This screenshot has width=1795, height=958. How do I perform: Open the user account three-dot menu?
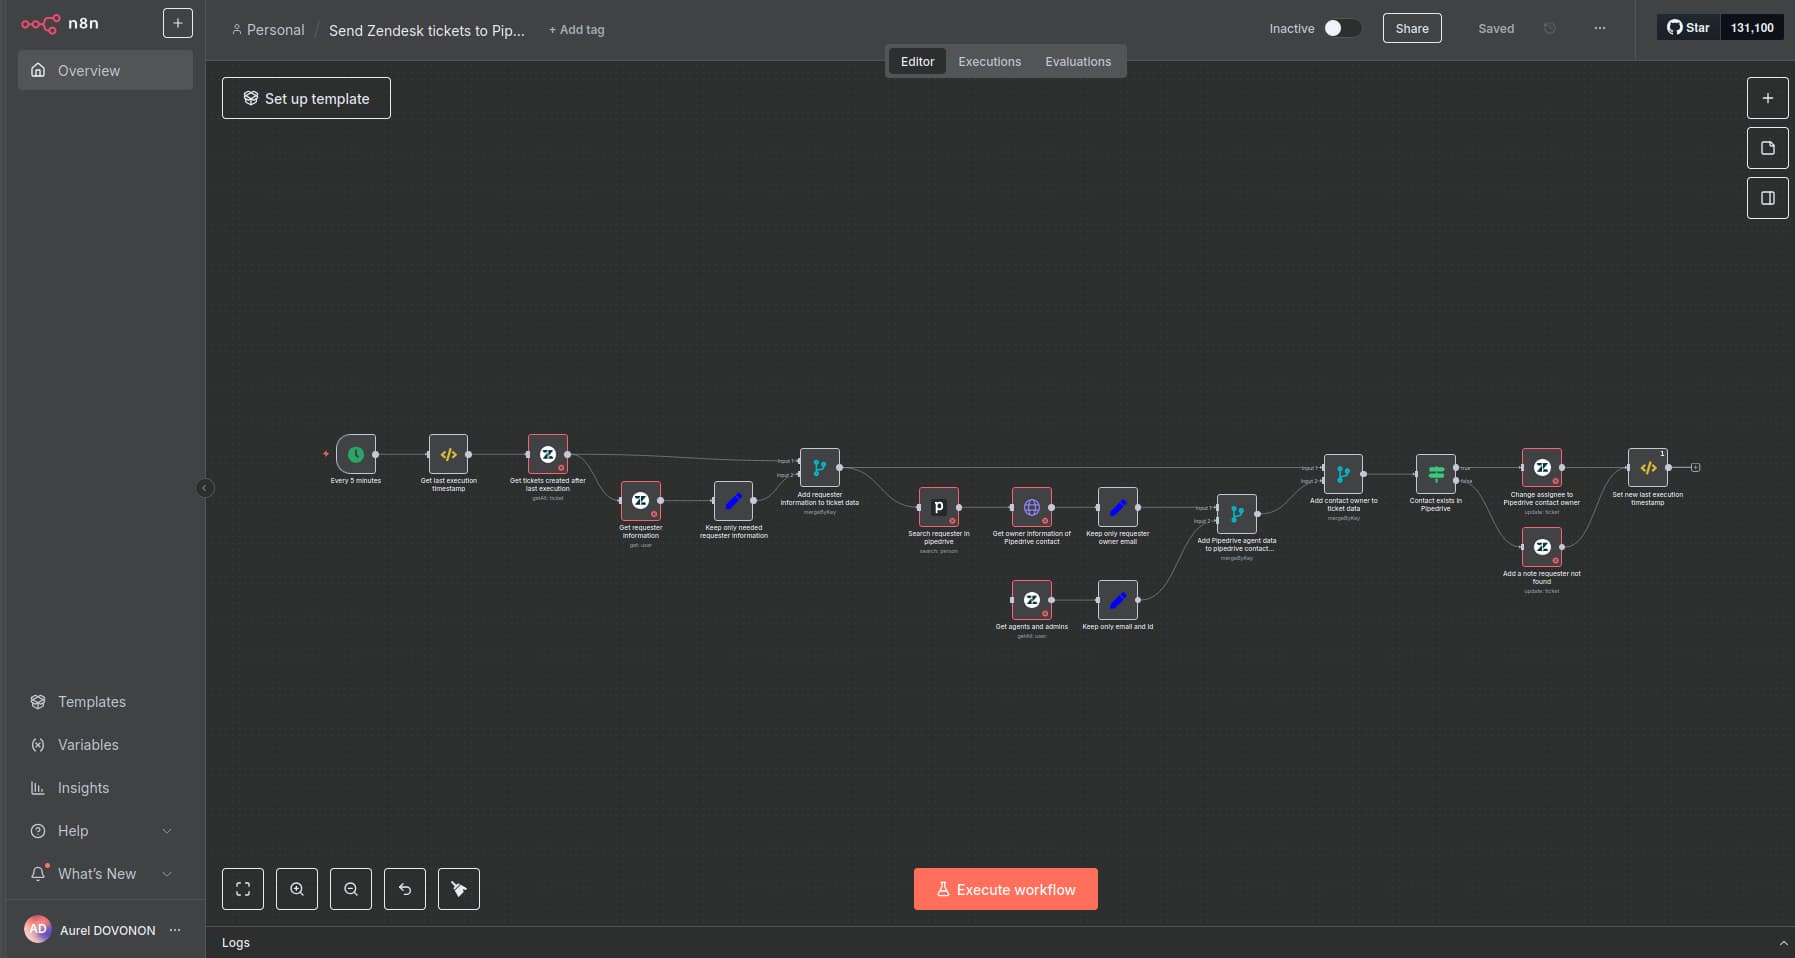[x=175, y=930]
